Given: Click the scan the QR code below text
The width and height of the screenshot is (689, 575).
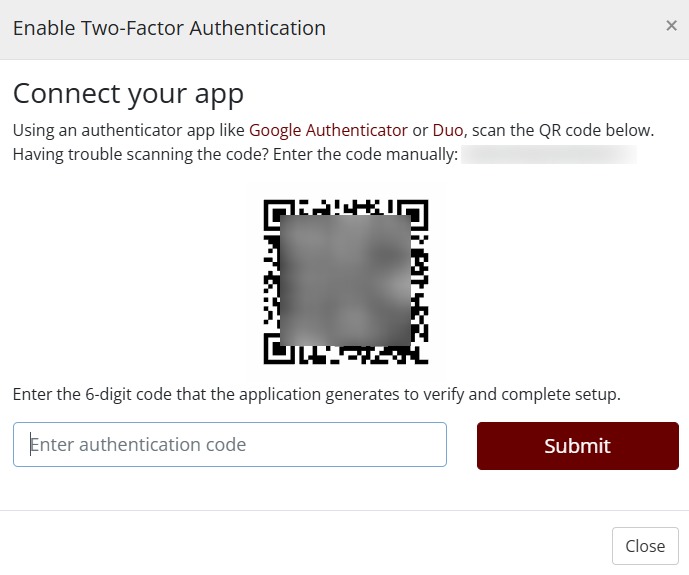Looking at the screenshot, I should point(563,130).
